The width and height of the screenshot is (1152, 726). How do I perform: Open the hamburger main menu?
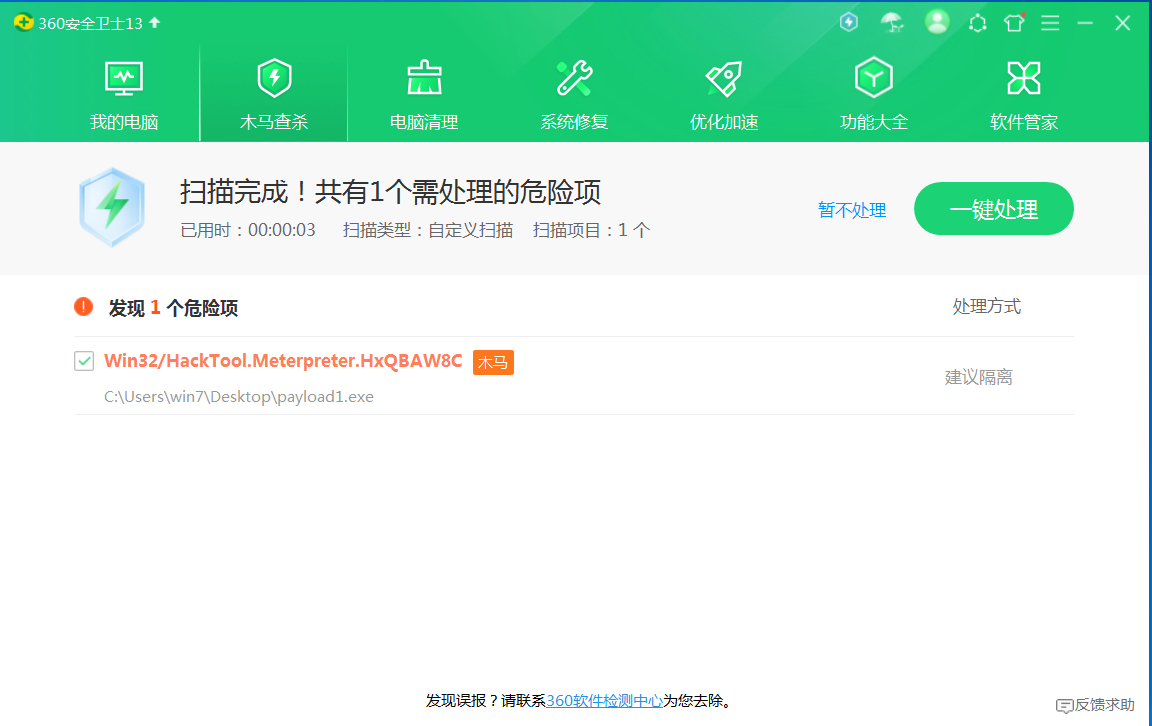pos(1050,23)
